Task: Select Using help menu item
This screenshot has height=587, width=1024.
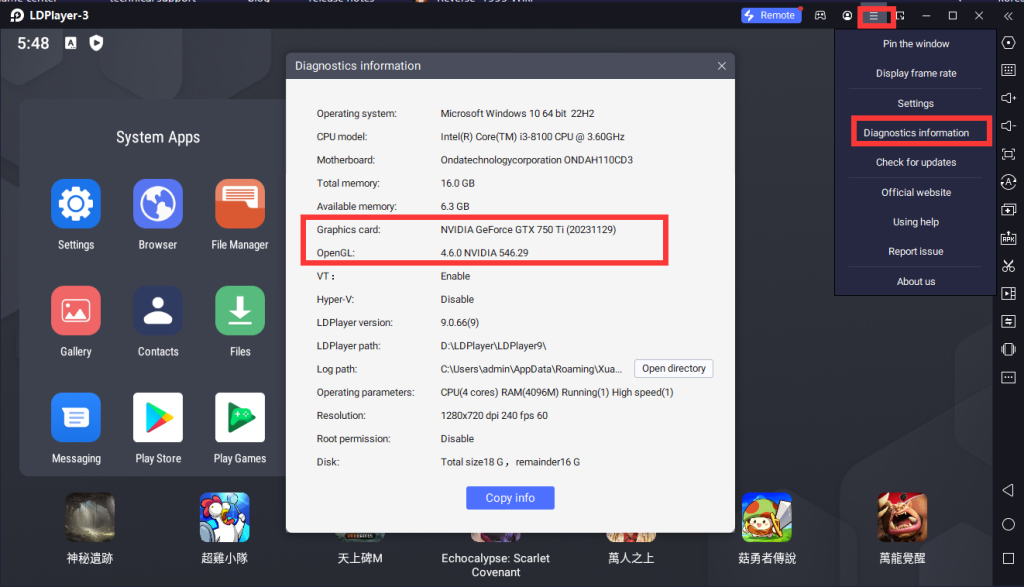Action: [x=916, y=222]
